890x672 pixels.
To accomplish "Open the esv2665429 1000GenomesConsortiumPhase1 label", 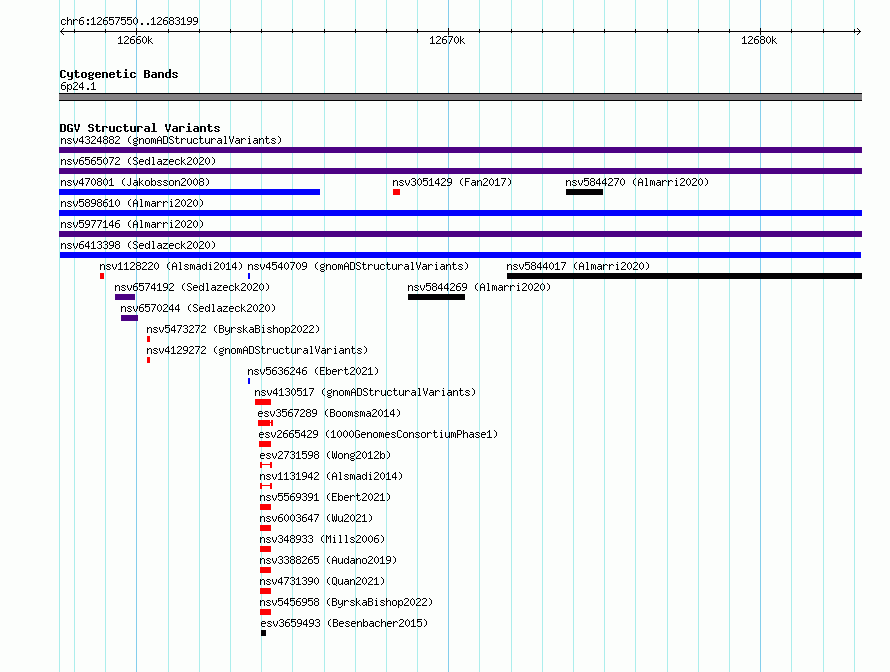I will 378,434.
